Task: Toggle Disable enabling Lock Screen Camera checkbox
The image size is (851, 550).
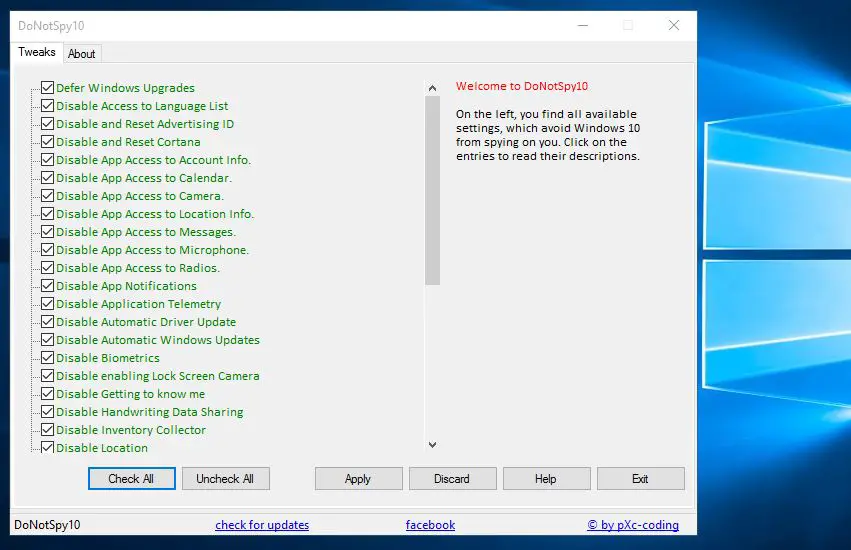Action: coord(47,375)
